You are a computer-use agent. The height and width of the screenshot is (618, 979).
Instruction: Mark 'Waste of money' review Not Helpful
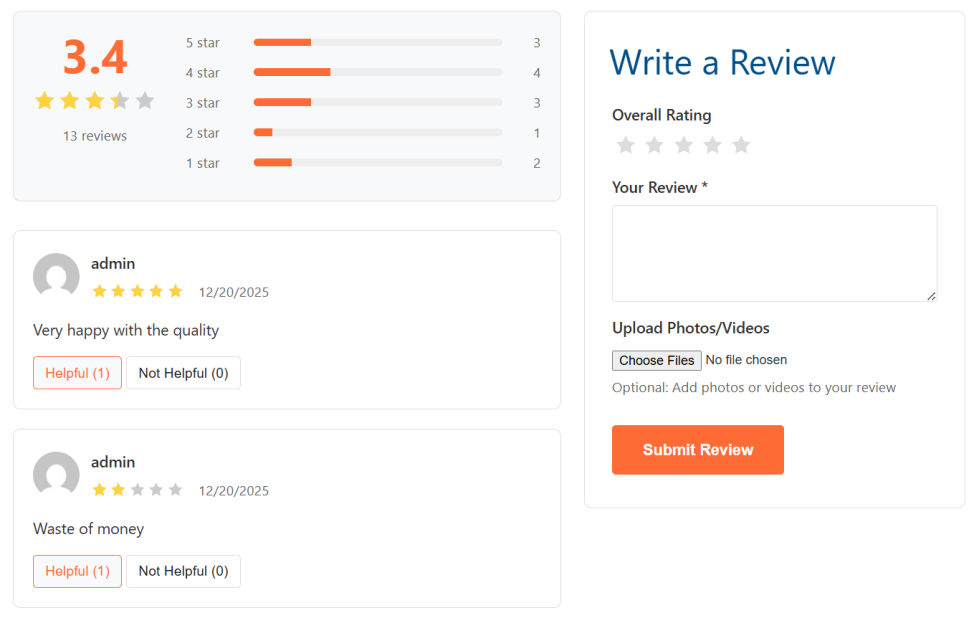pyautogui.click(x=183, y=571)
